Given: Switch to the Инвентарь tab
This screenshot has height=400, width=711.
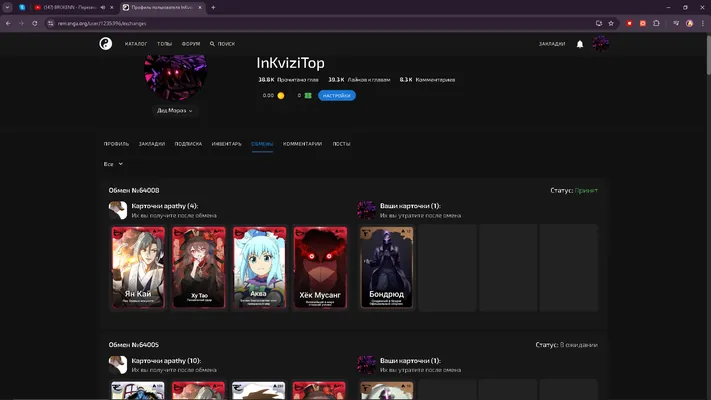Looking at the screenshot, I should tap(226, 144).
